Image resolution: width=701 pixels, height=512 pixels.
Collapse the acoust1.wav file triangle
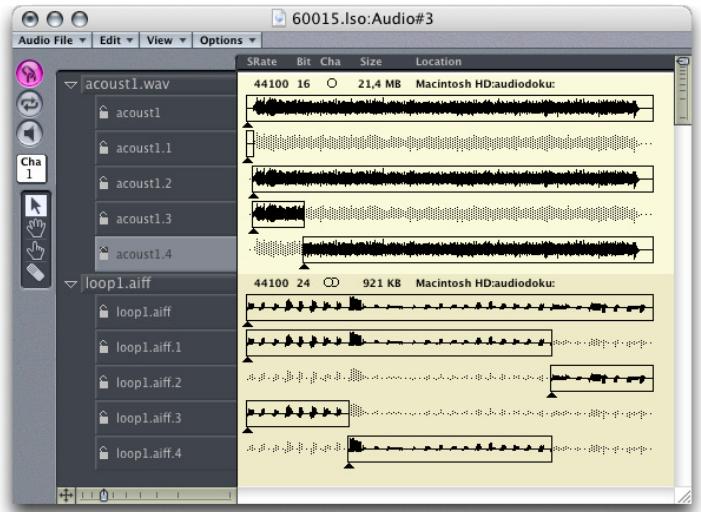(71, 84)
